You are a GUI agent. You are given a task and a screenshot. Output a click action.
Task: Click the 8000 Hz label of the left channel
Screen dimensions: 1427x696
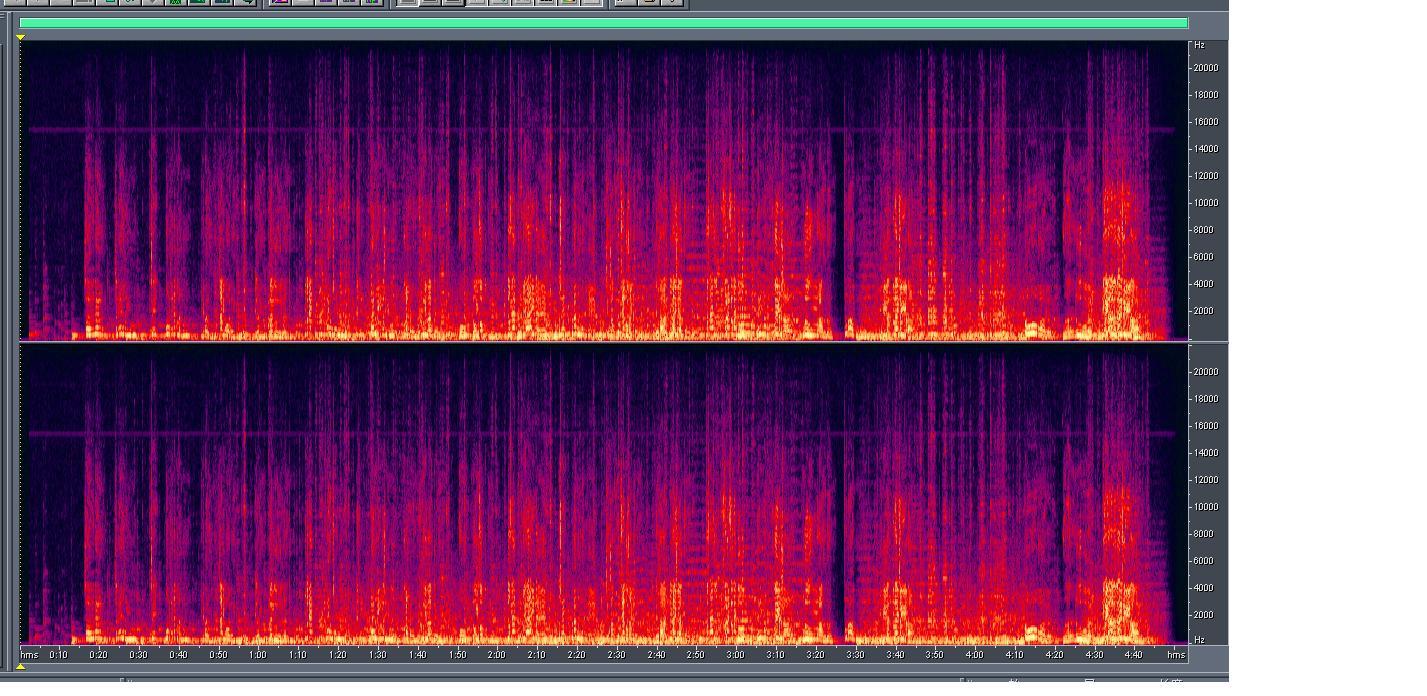tap(1205, 230)
